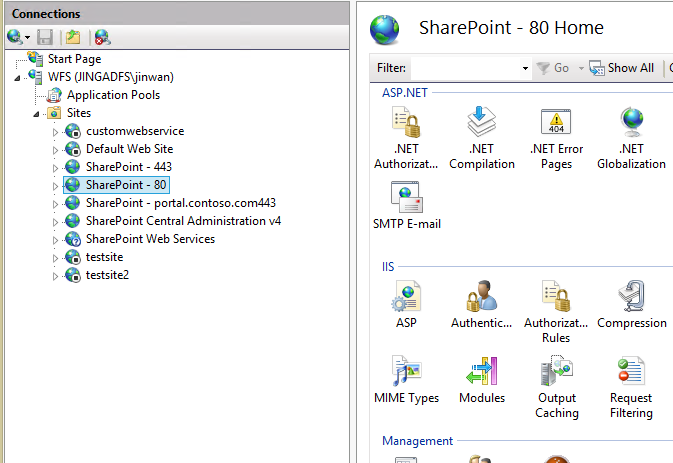Open Request Filtering feature

pos(631,387)
